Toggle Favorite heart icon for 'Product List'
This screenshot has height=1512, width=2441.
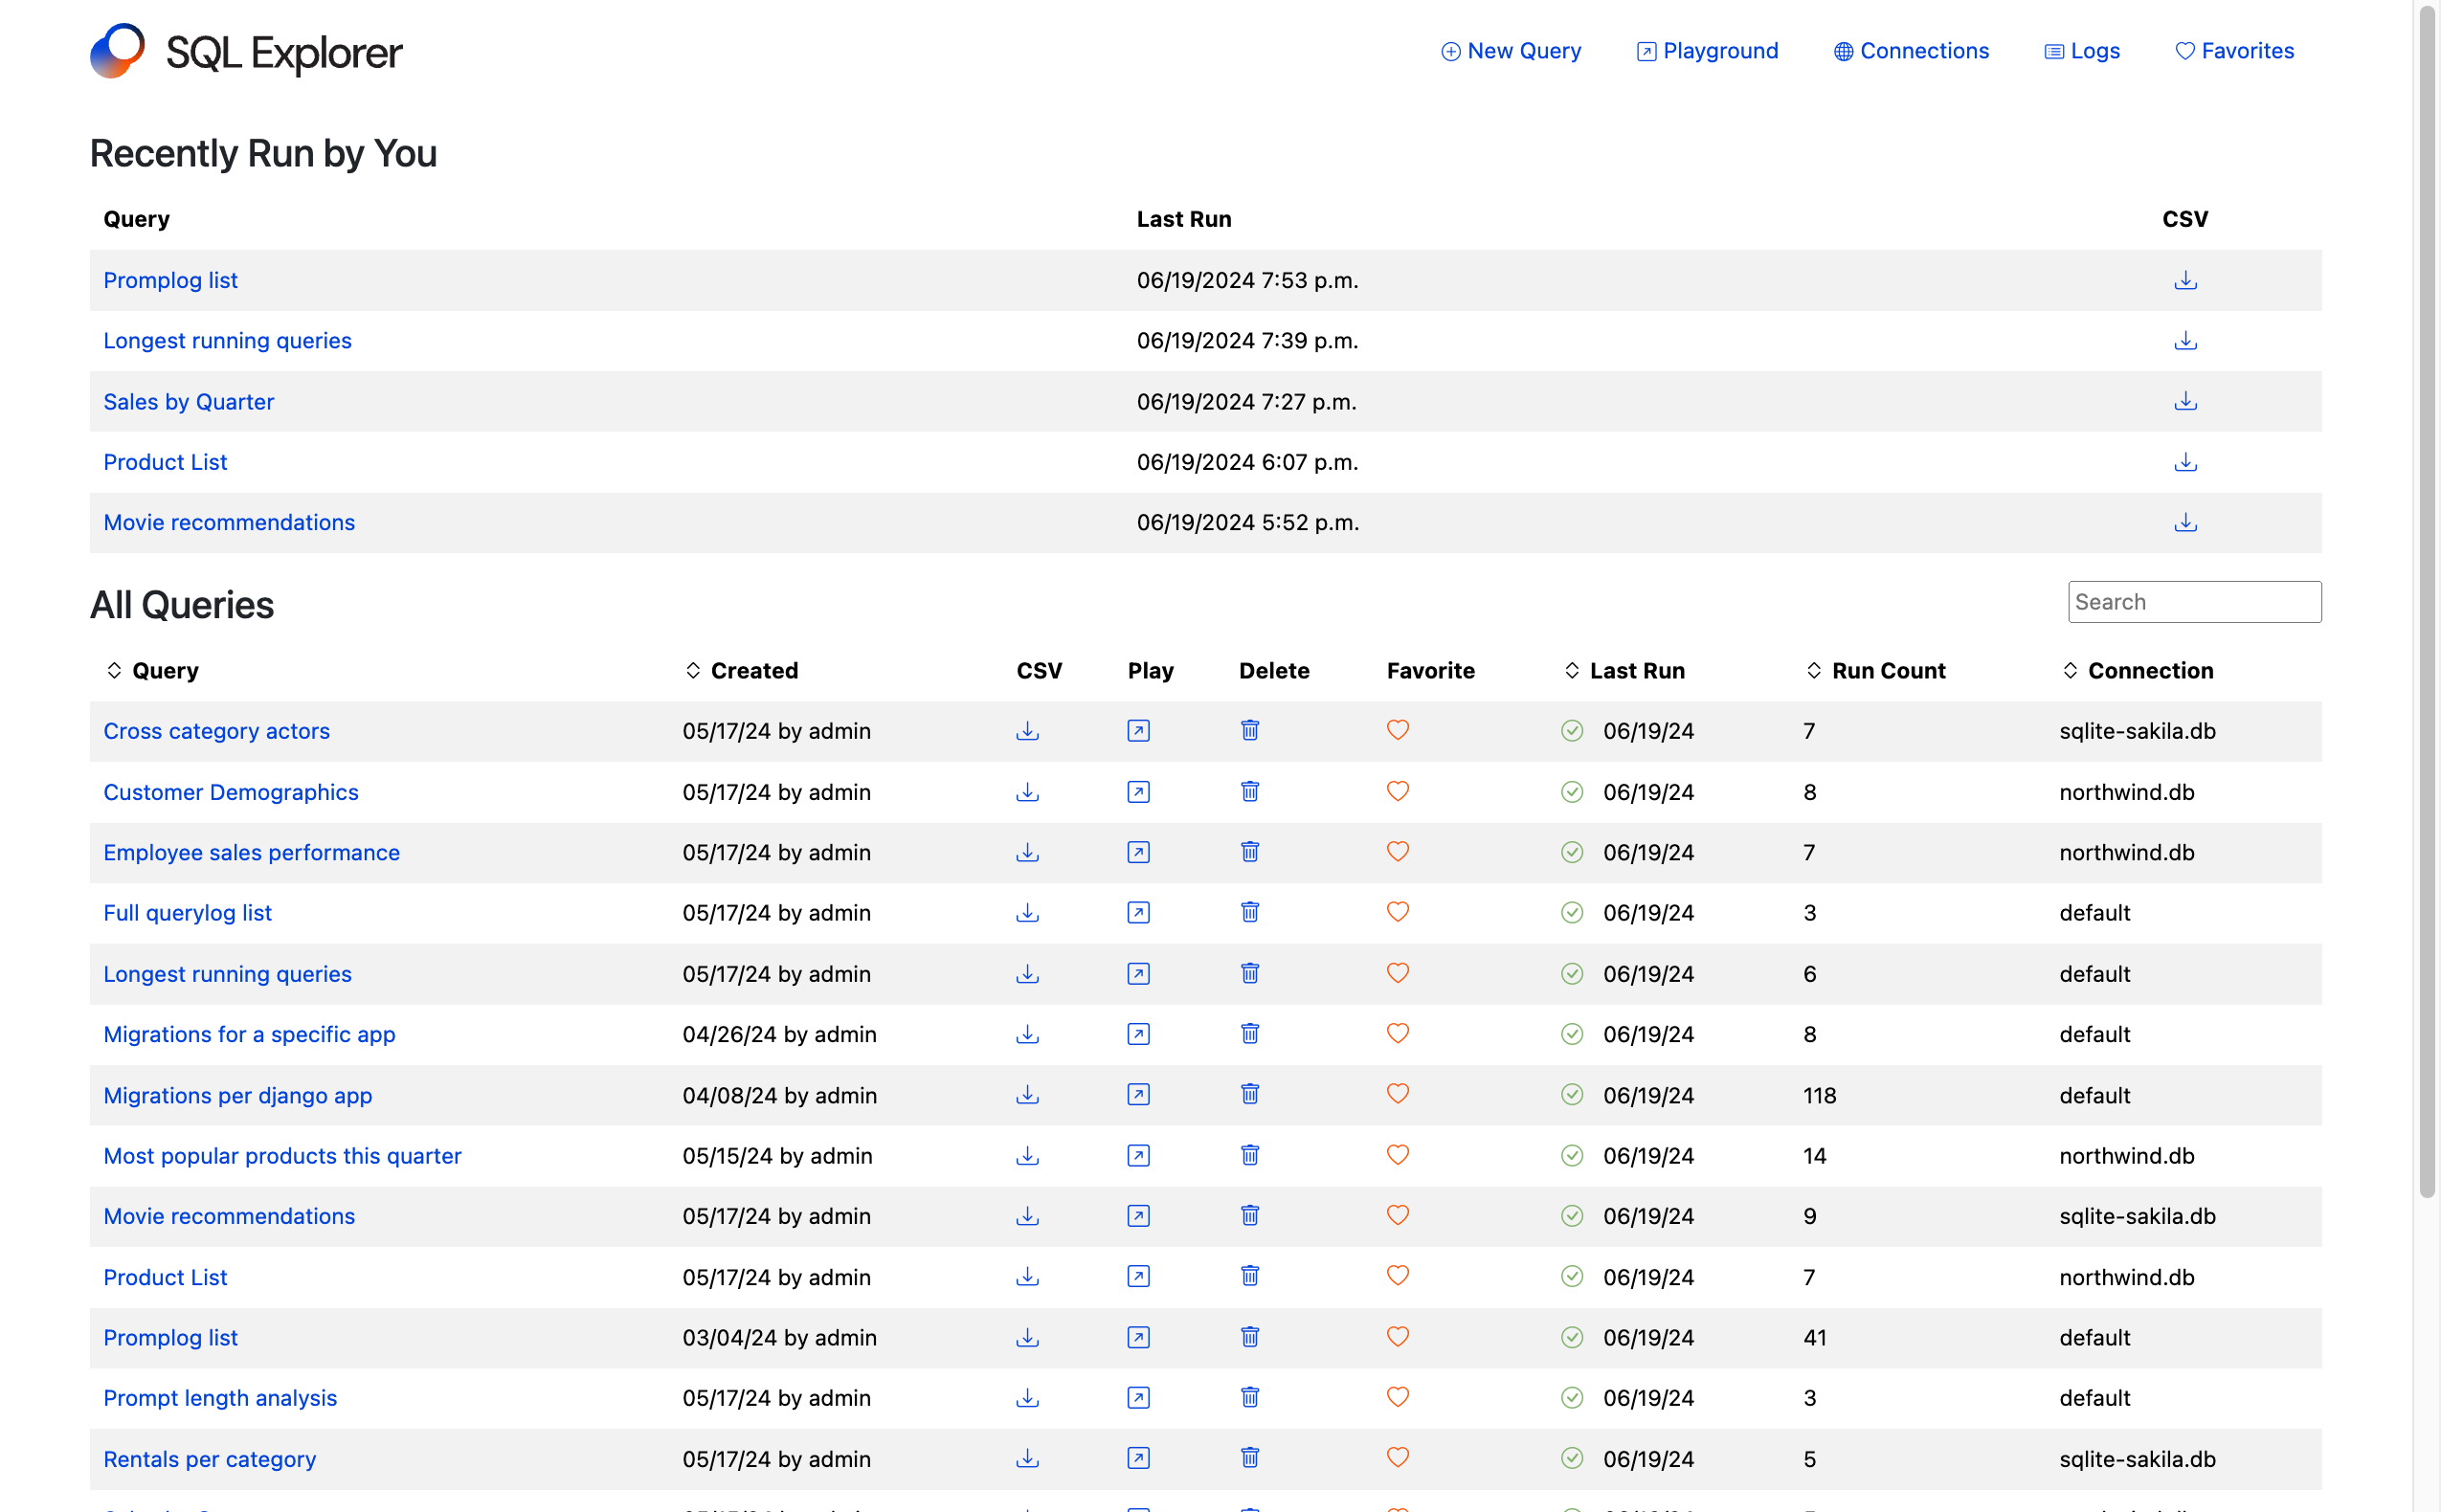1397,1277
